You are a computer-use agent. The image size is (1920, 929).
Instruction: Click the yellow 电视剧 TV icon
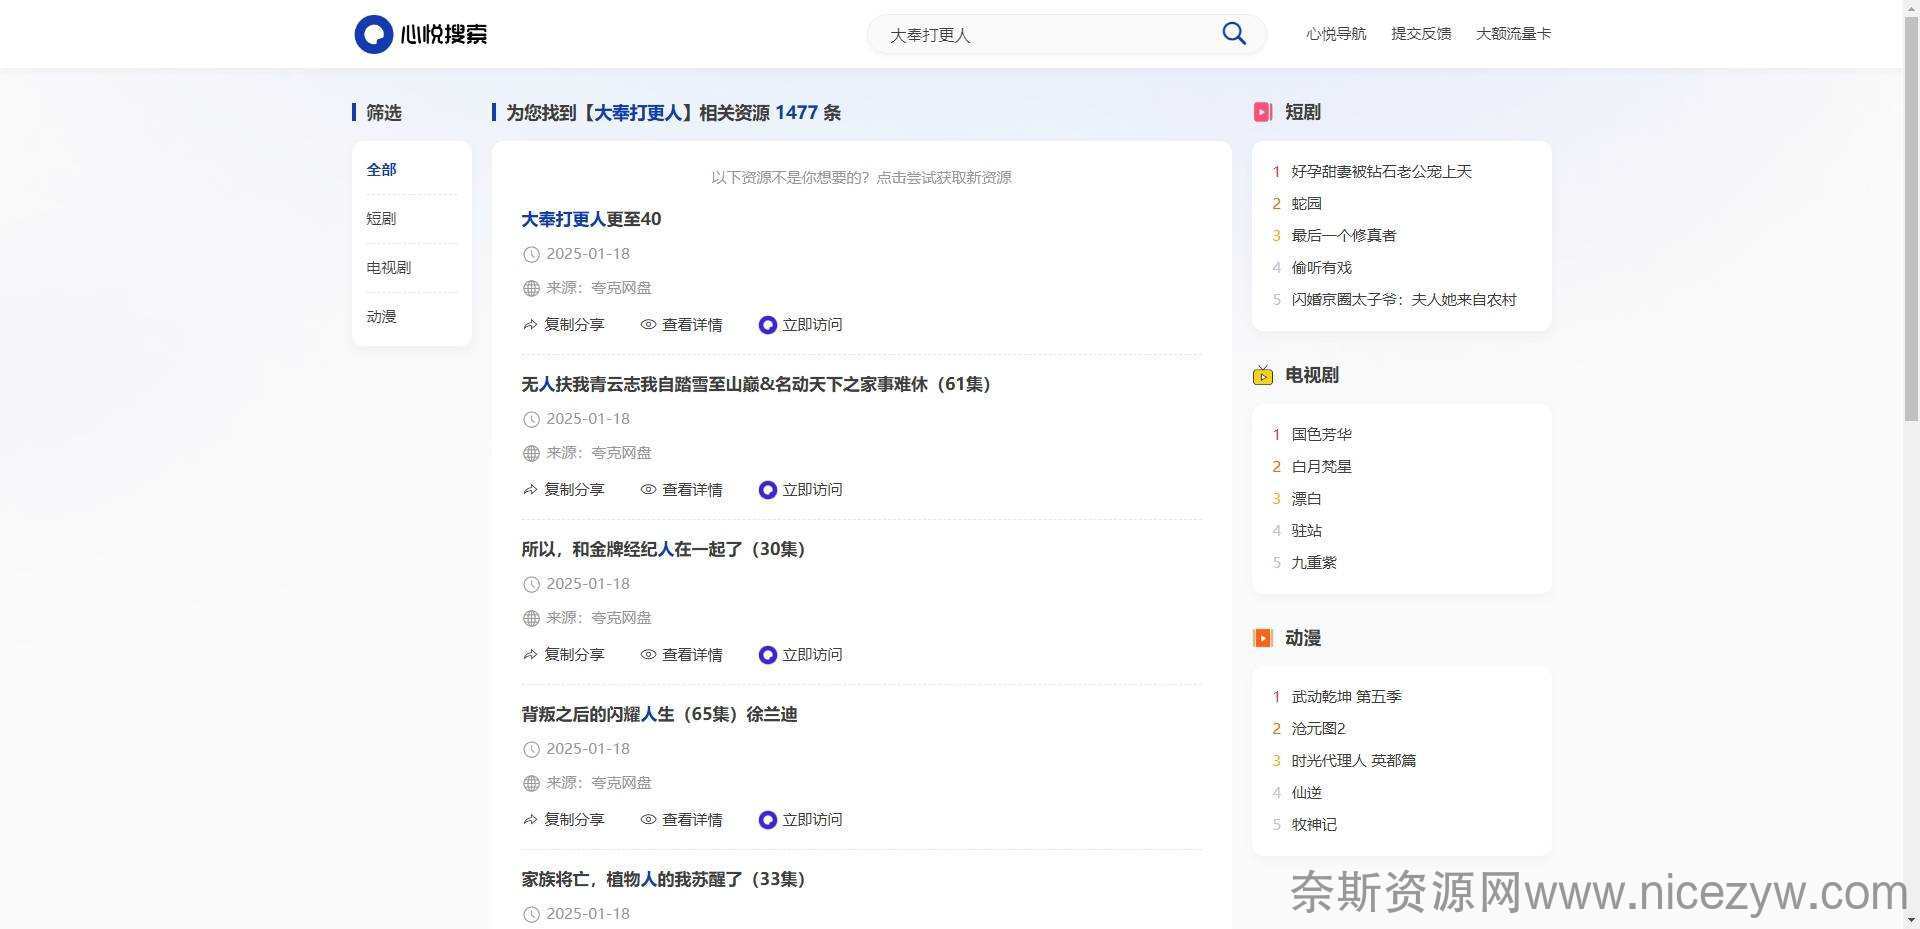pos(1263,375)
